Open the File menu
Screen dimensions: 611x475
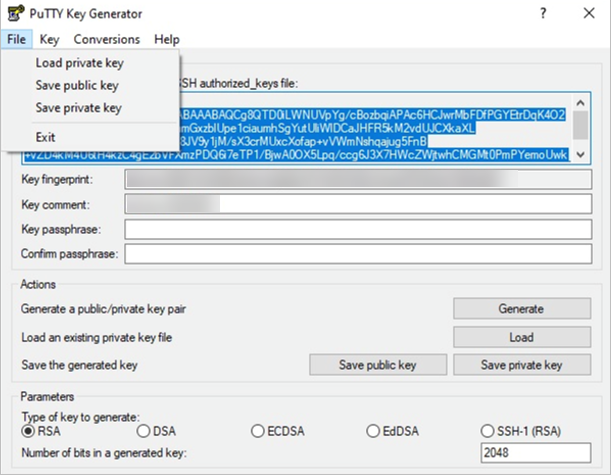tap(16, 39)
